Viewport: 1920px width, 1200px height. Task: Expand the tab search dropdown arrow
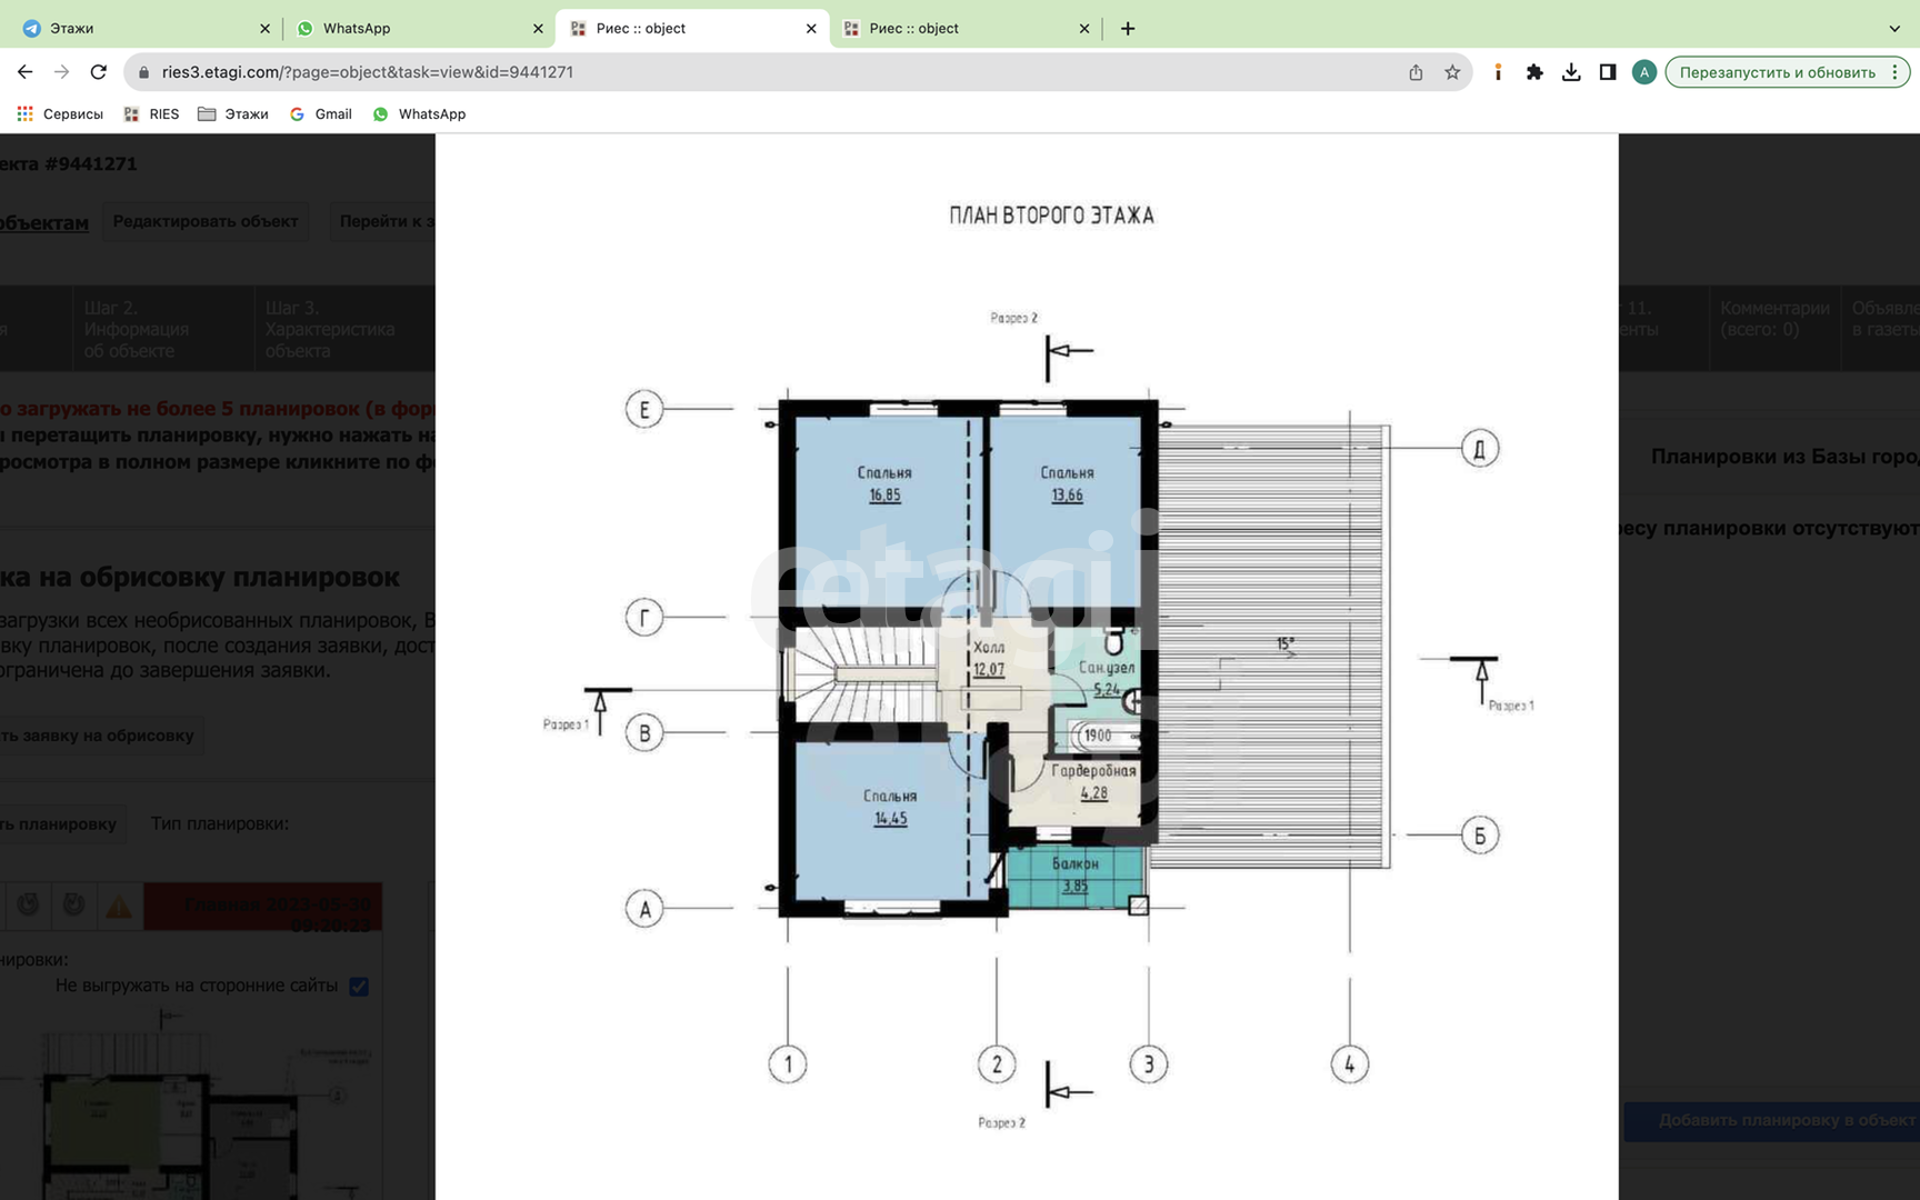(x=1894, y=28)
